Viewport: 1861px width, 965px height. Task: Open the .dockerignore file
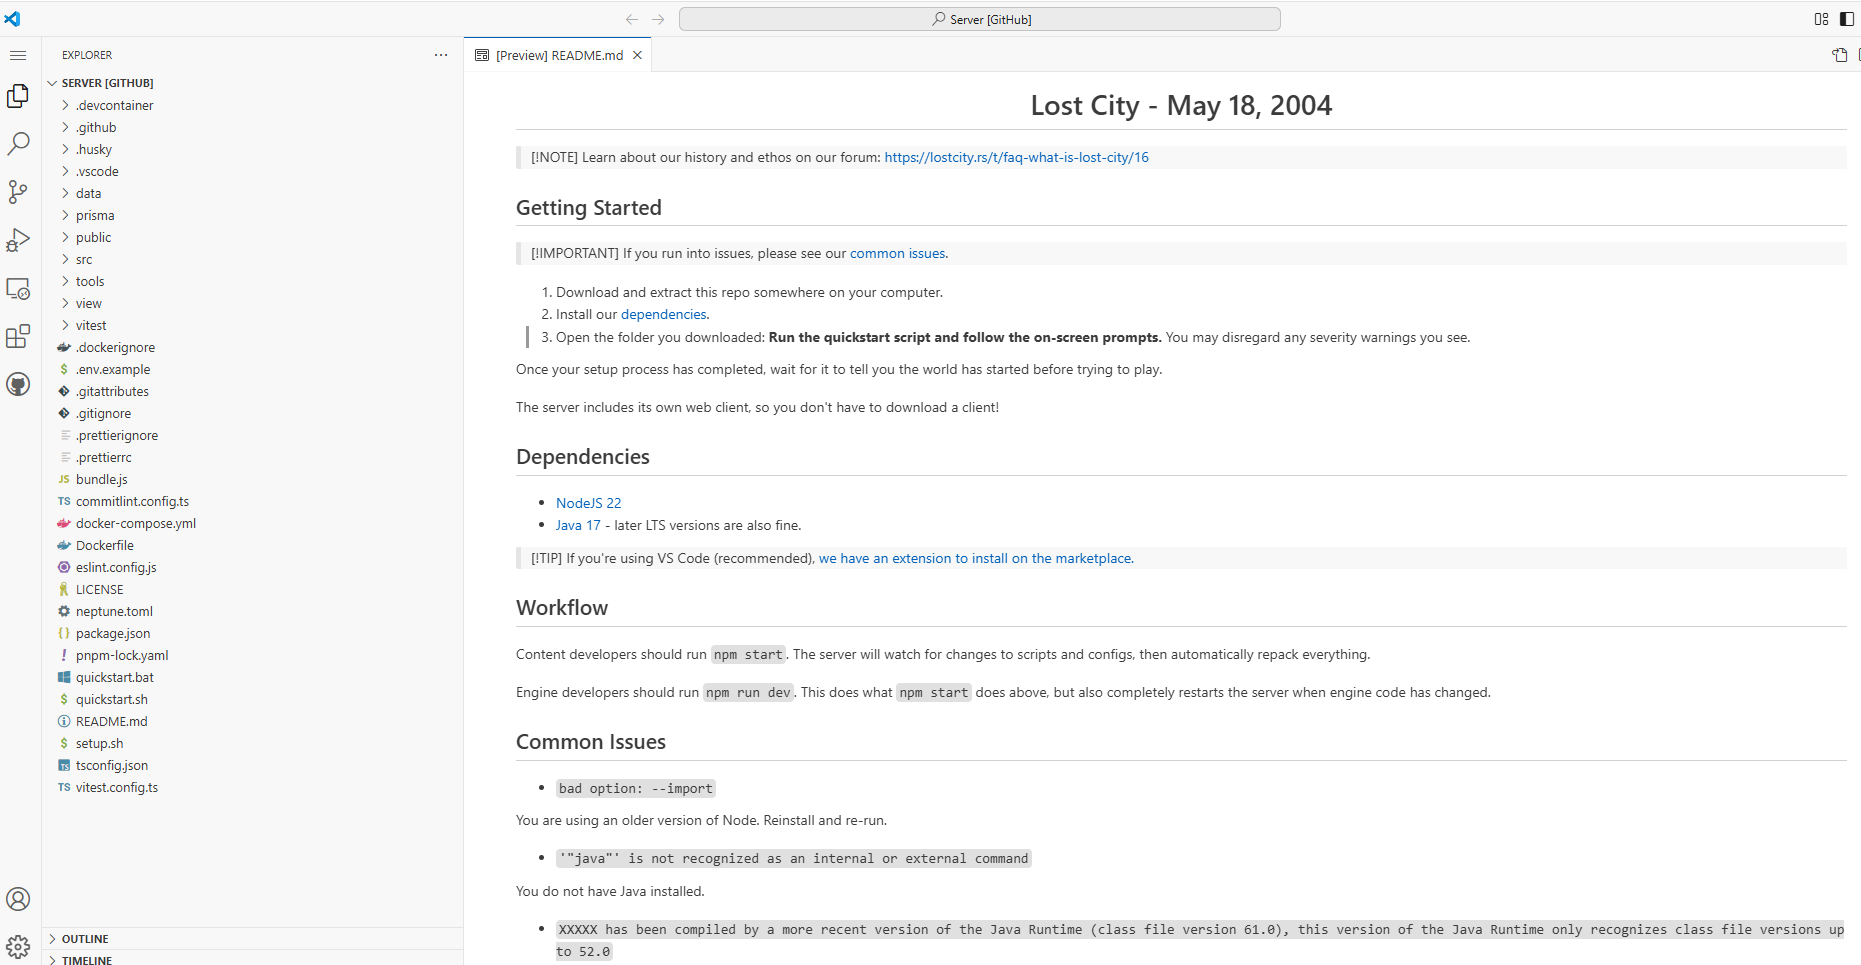coord(253,347)
